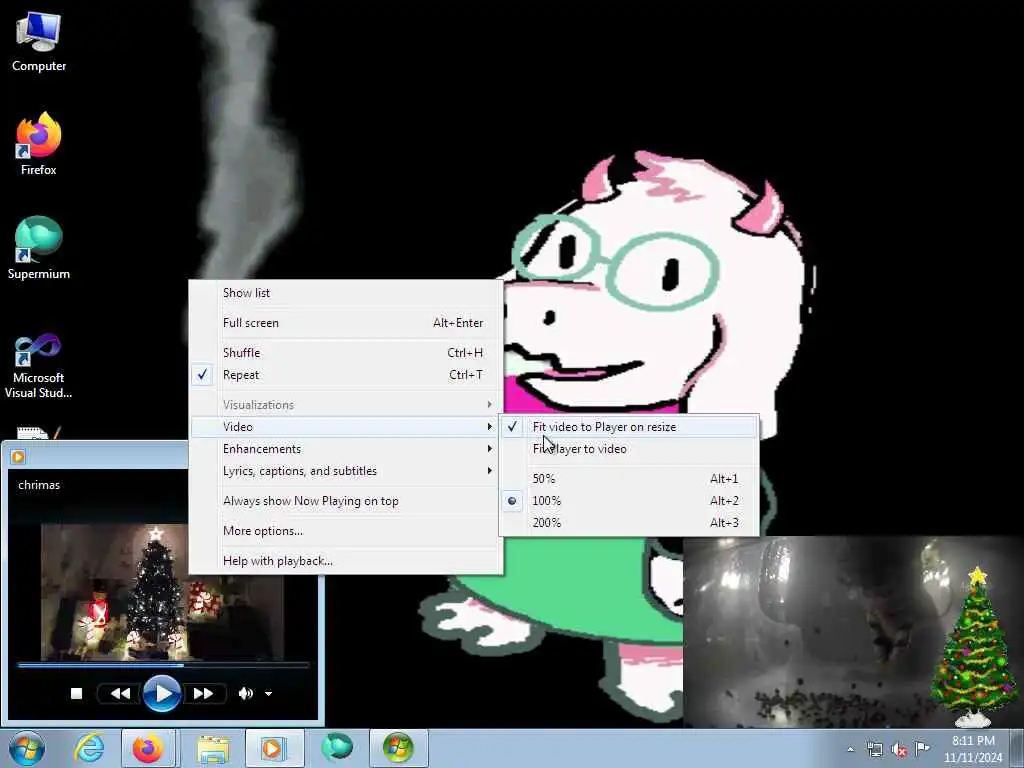Click the network tray icon
Screen dimensions: 1024x768
pyautogui.click(x=874, y=750)
